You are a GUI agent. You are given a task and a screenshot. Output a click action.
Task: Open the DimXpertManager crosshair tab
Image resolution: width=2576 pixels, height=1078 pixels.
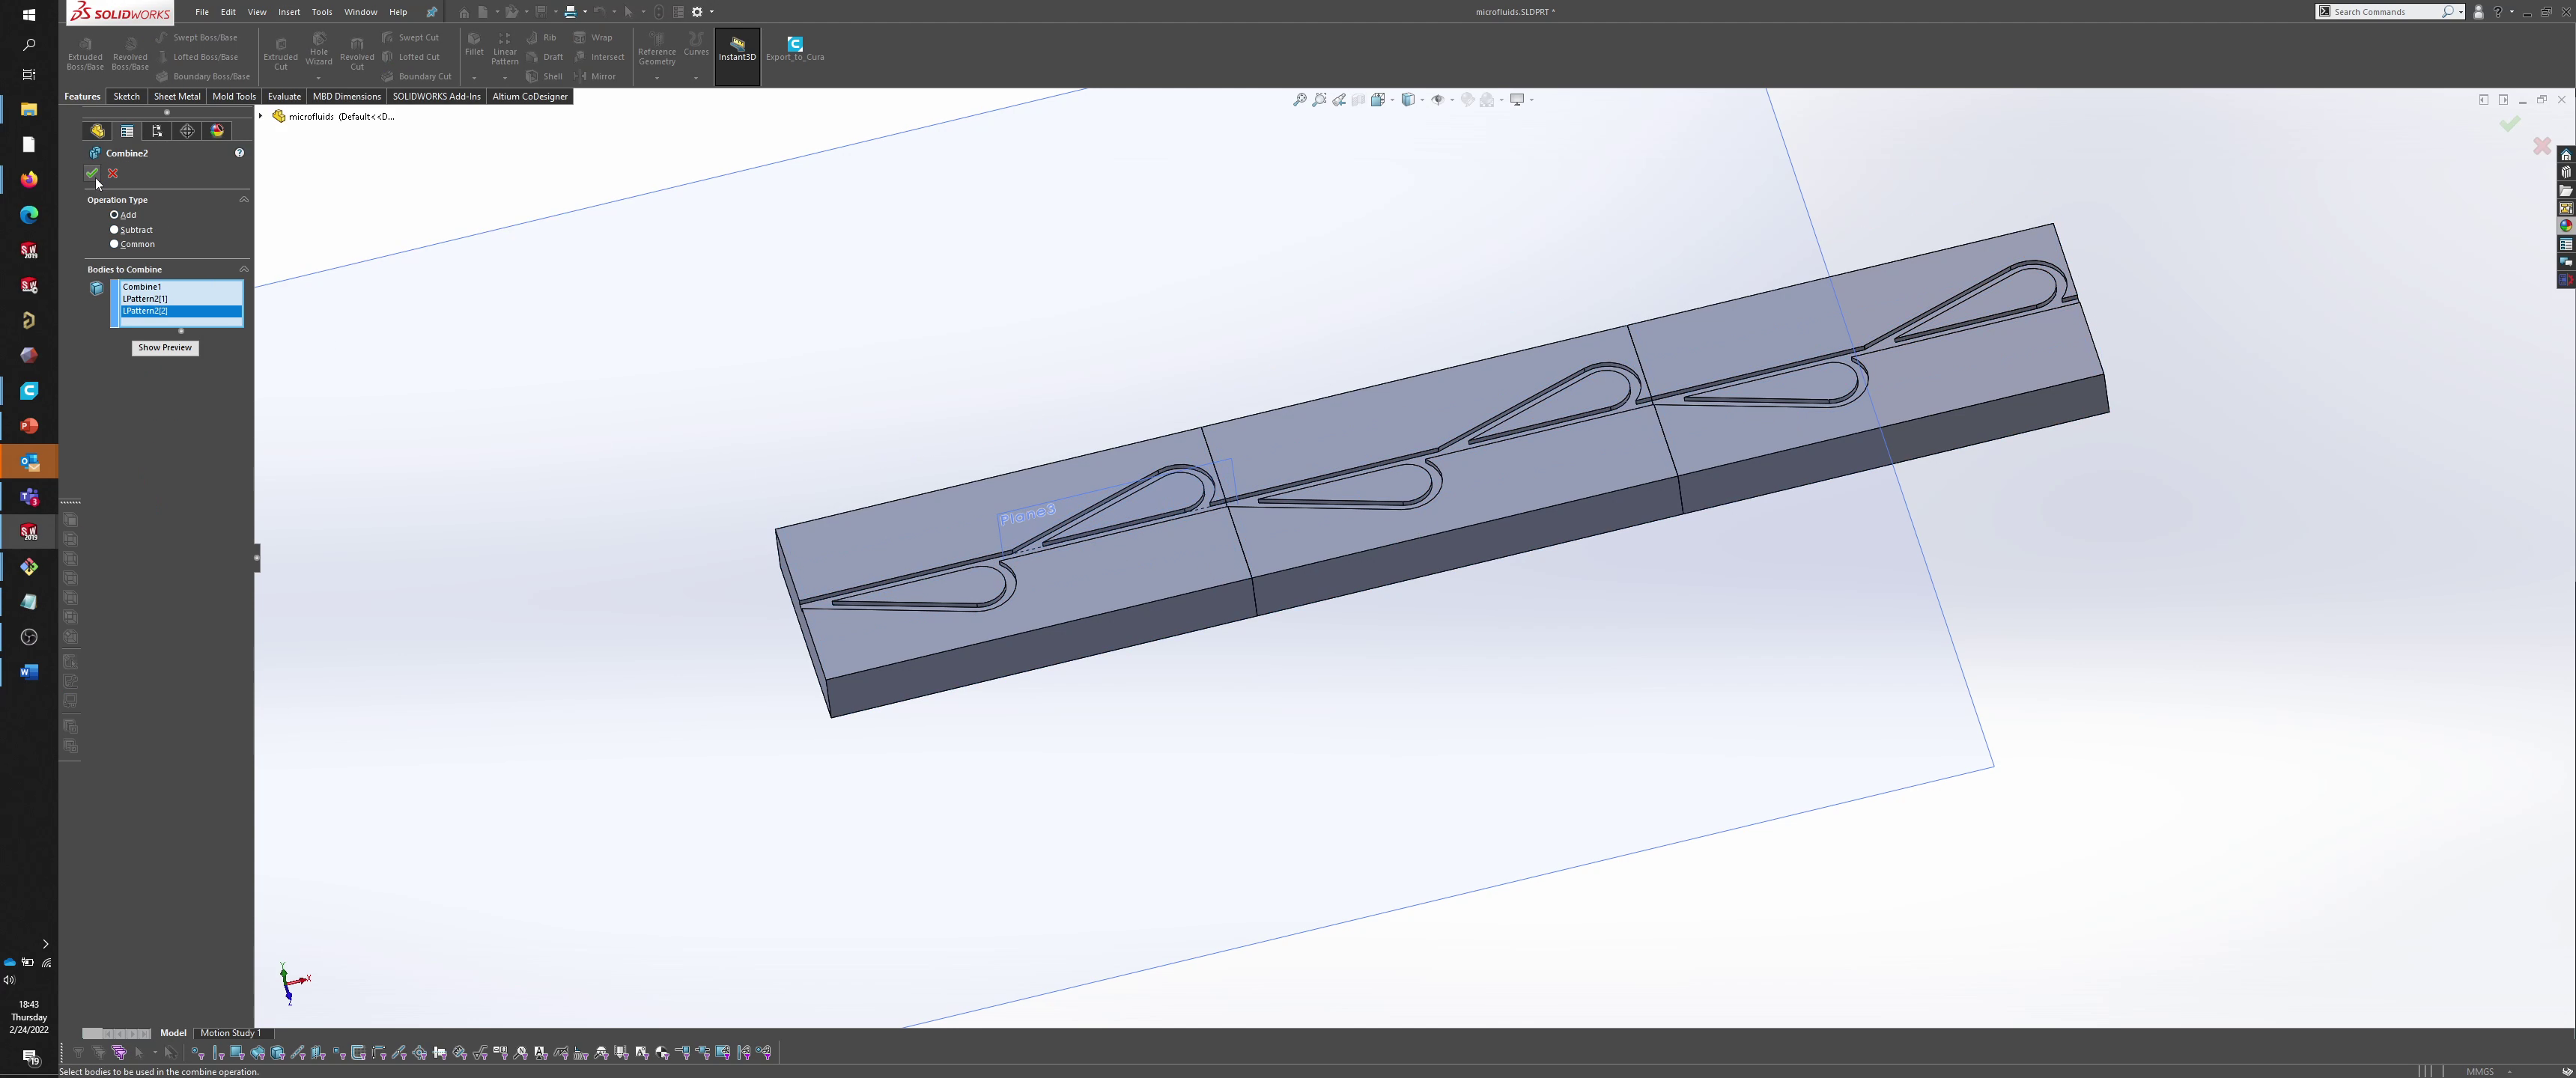click(x=187, y=131)
